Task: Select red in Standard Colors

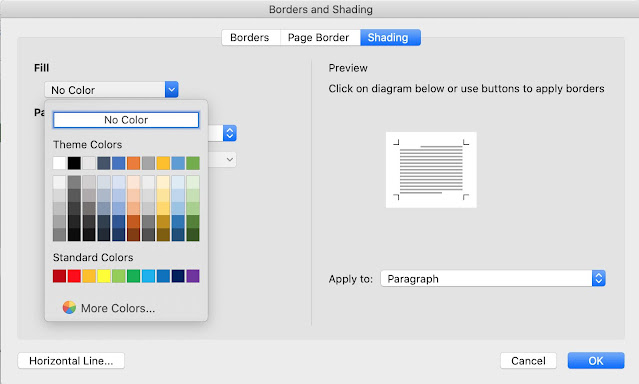Action: 74,276
